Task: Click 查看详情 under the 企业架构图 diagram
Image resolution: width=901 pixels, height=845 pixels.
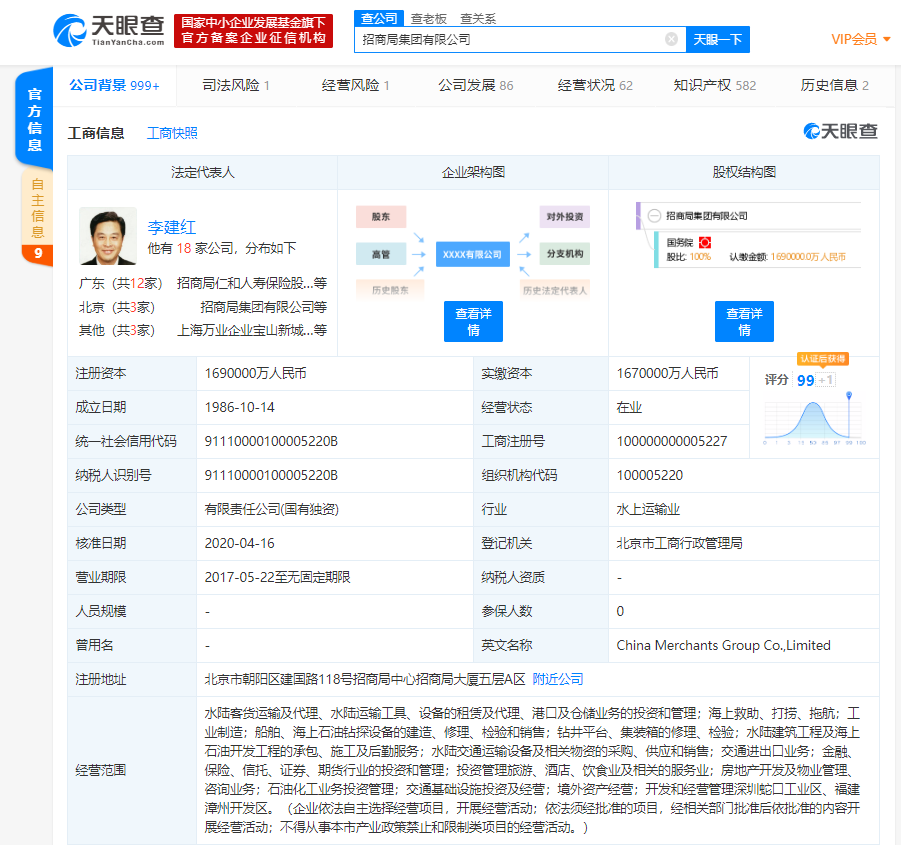Action: [x=473, y=321]
